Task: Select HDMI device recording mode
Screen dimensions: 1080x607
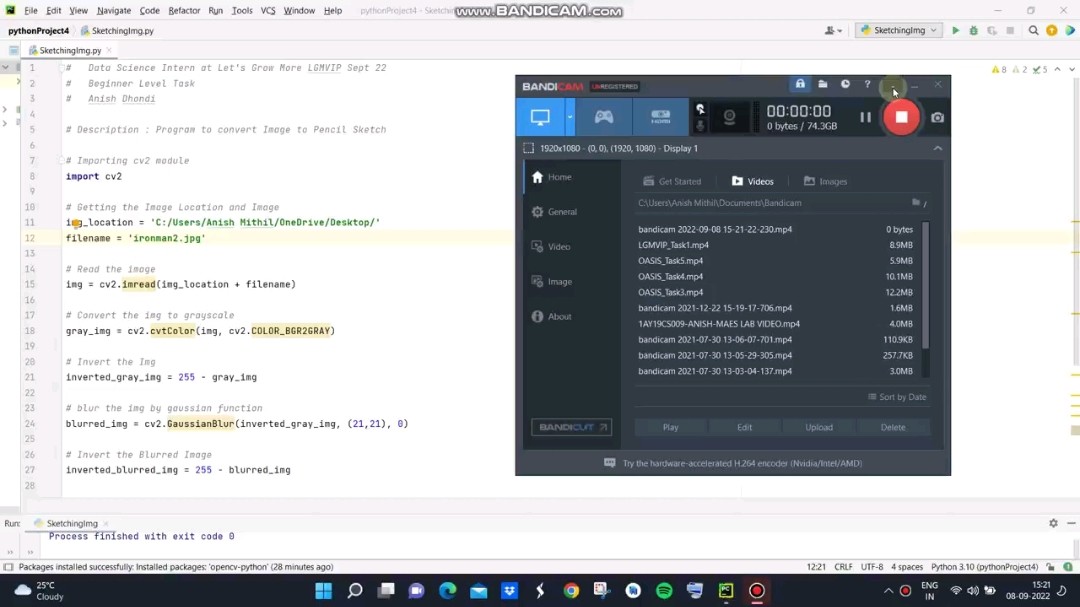Action: [660, 117]
